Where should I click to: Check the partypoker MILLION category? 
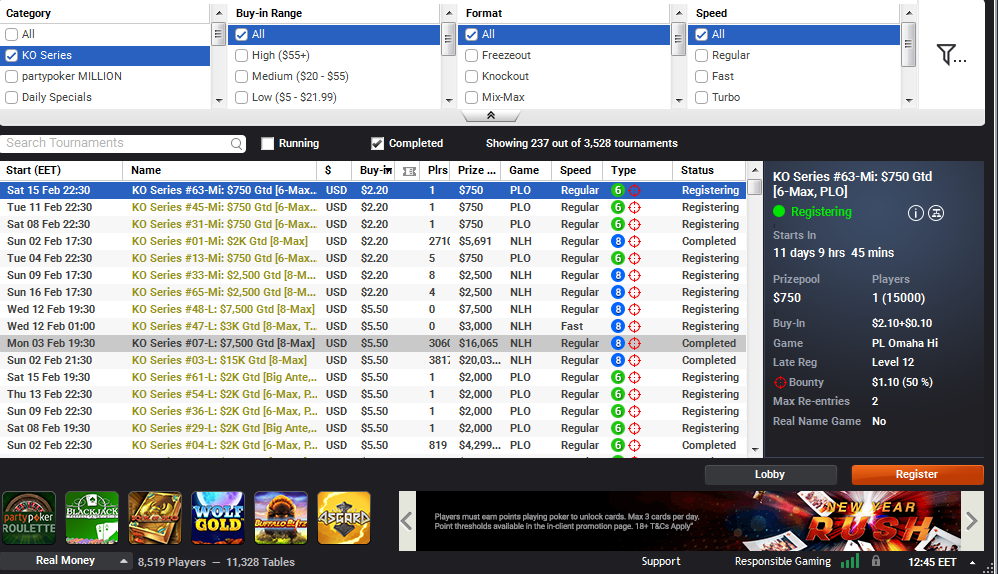[11, 76]
